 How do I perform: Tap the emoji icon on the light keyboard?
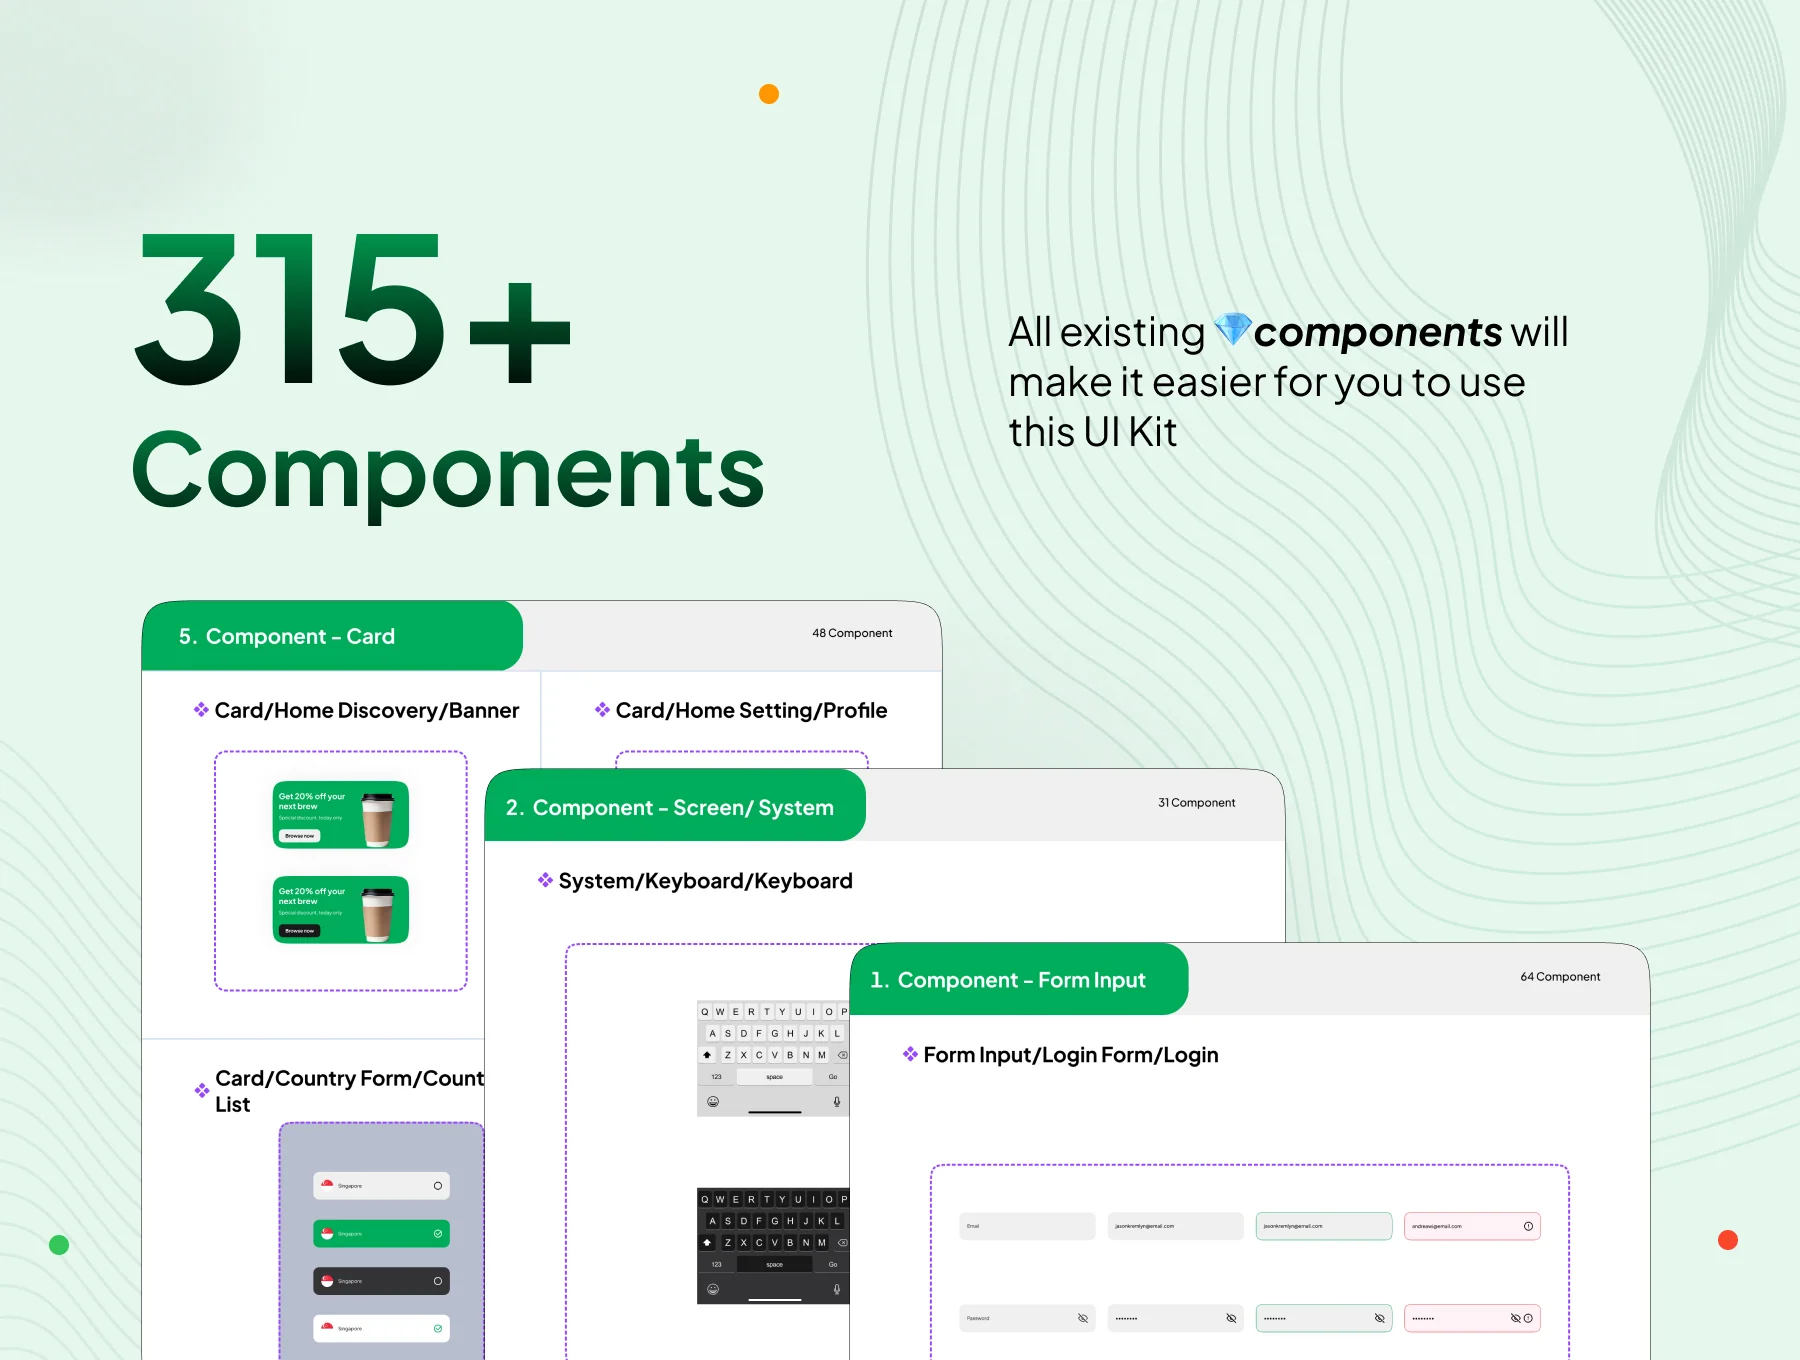click(x=713, y=1102)
